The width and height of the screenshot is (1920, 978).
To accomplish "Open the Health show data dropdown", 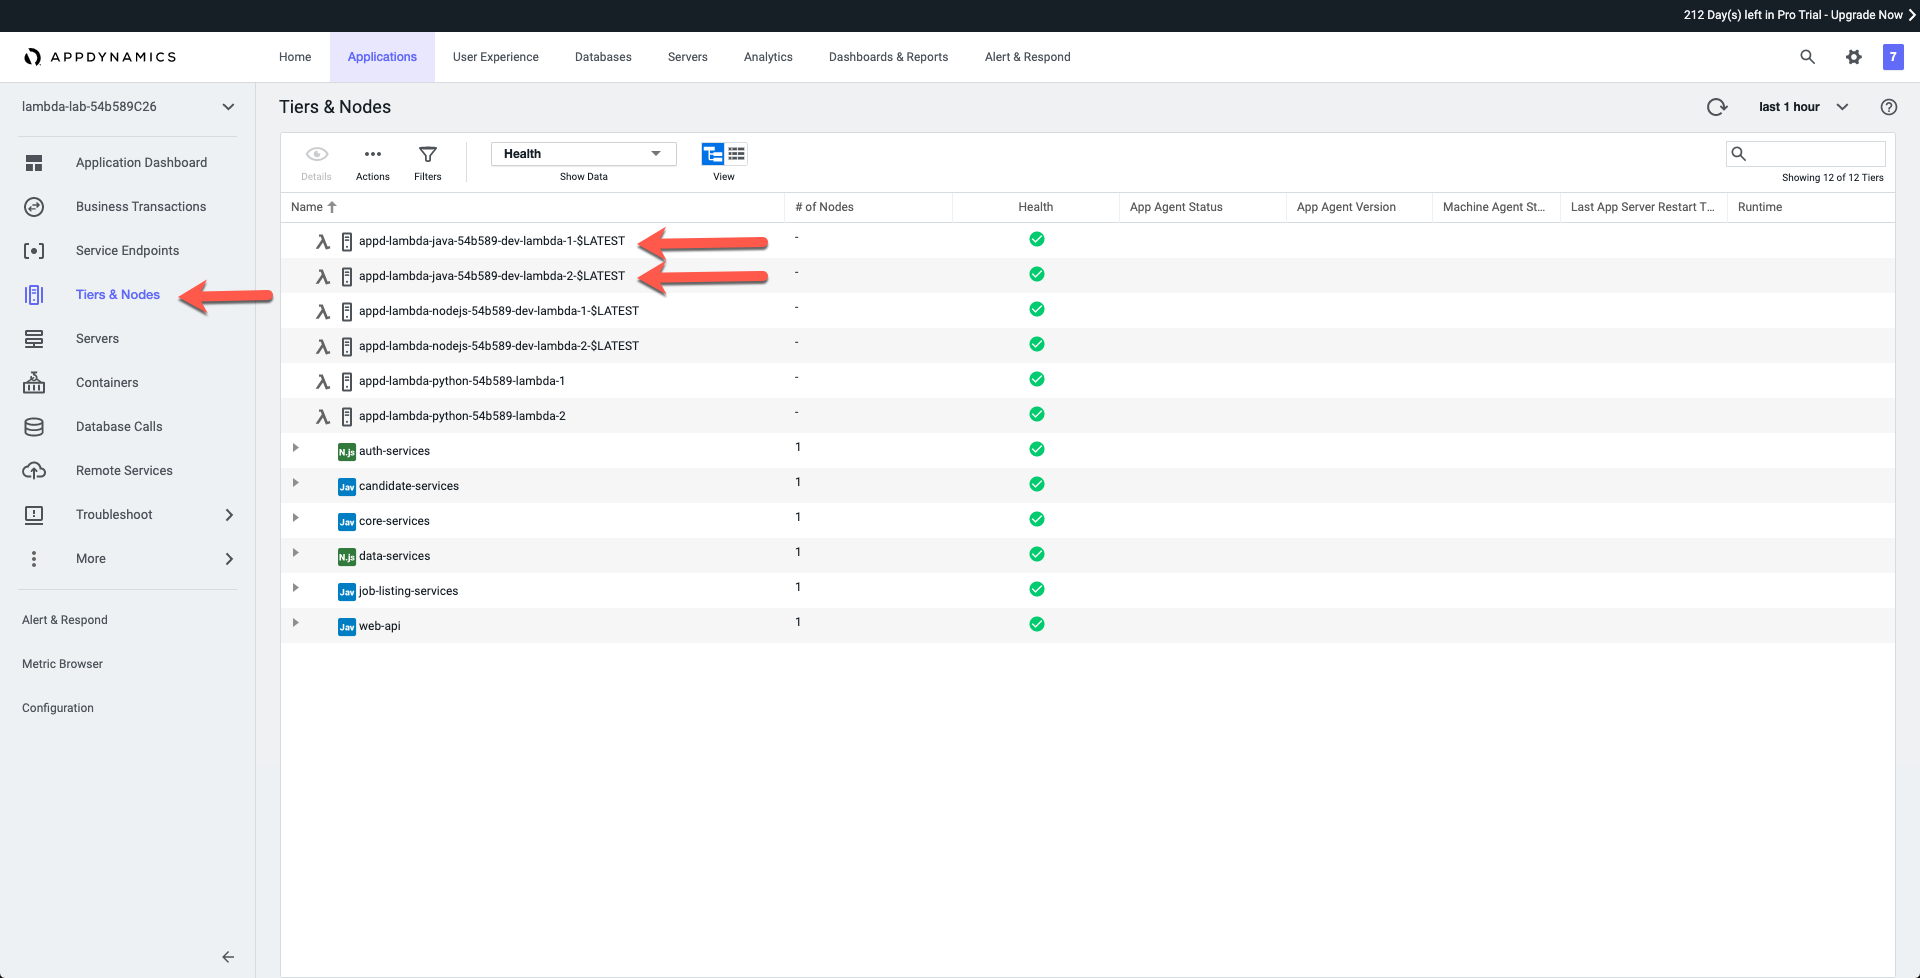I will [x=583, y=154].
